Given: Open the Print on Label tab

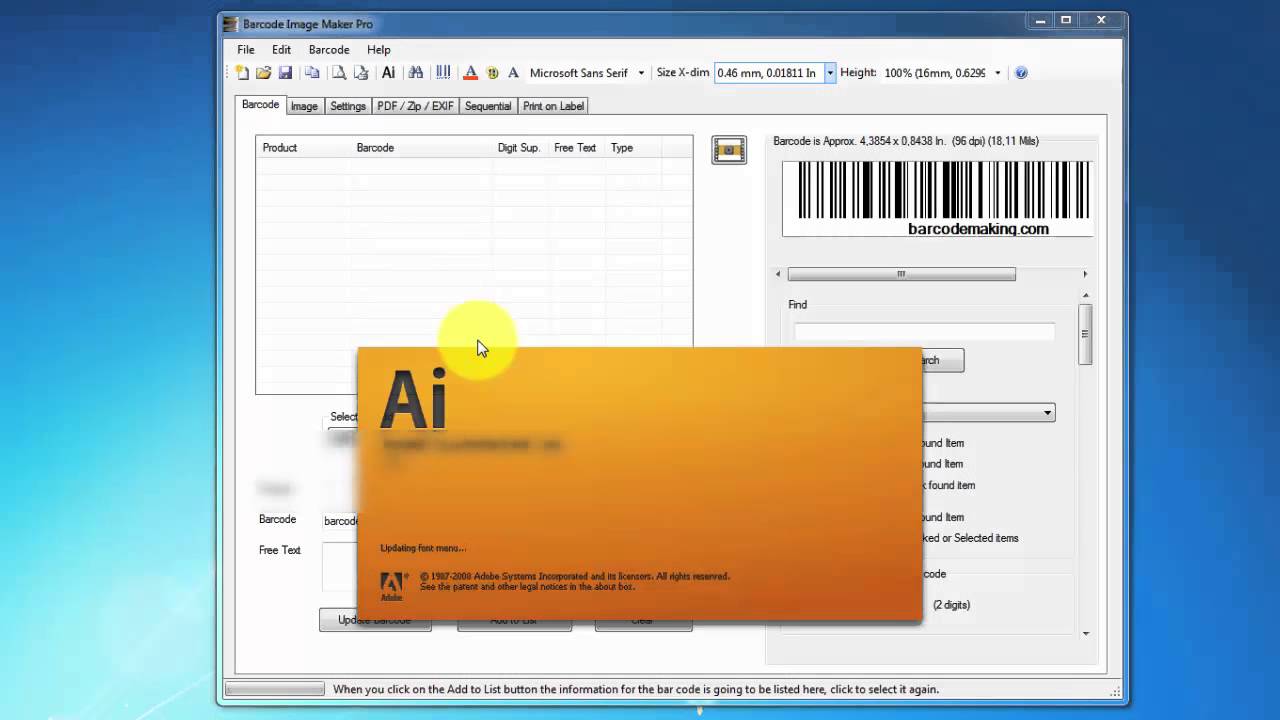Looking at the screenshot, I should tap(553, 106).
